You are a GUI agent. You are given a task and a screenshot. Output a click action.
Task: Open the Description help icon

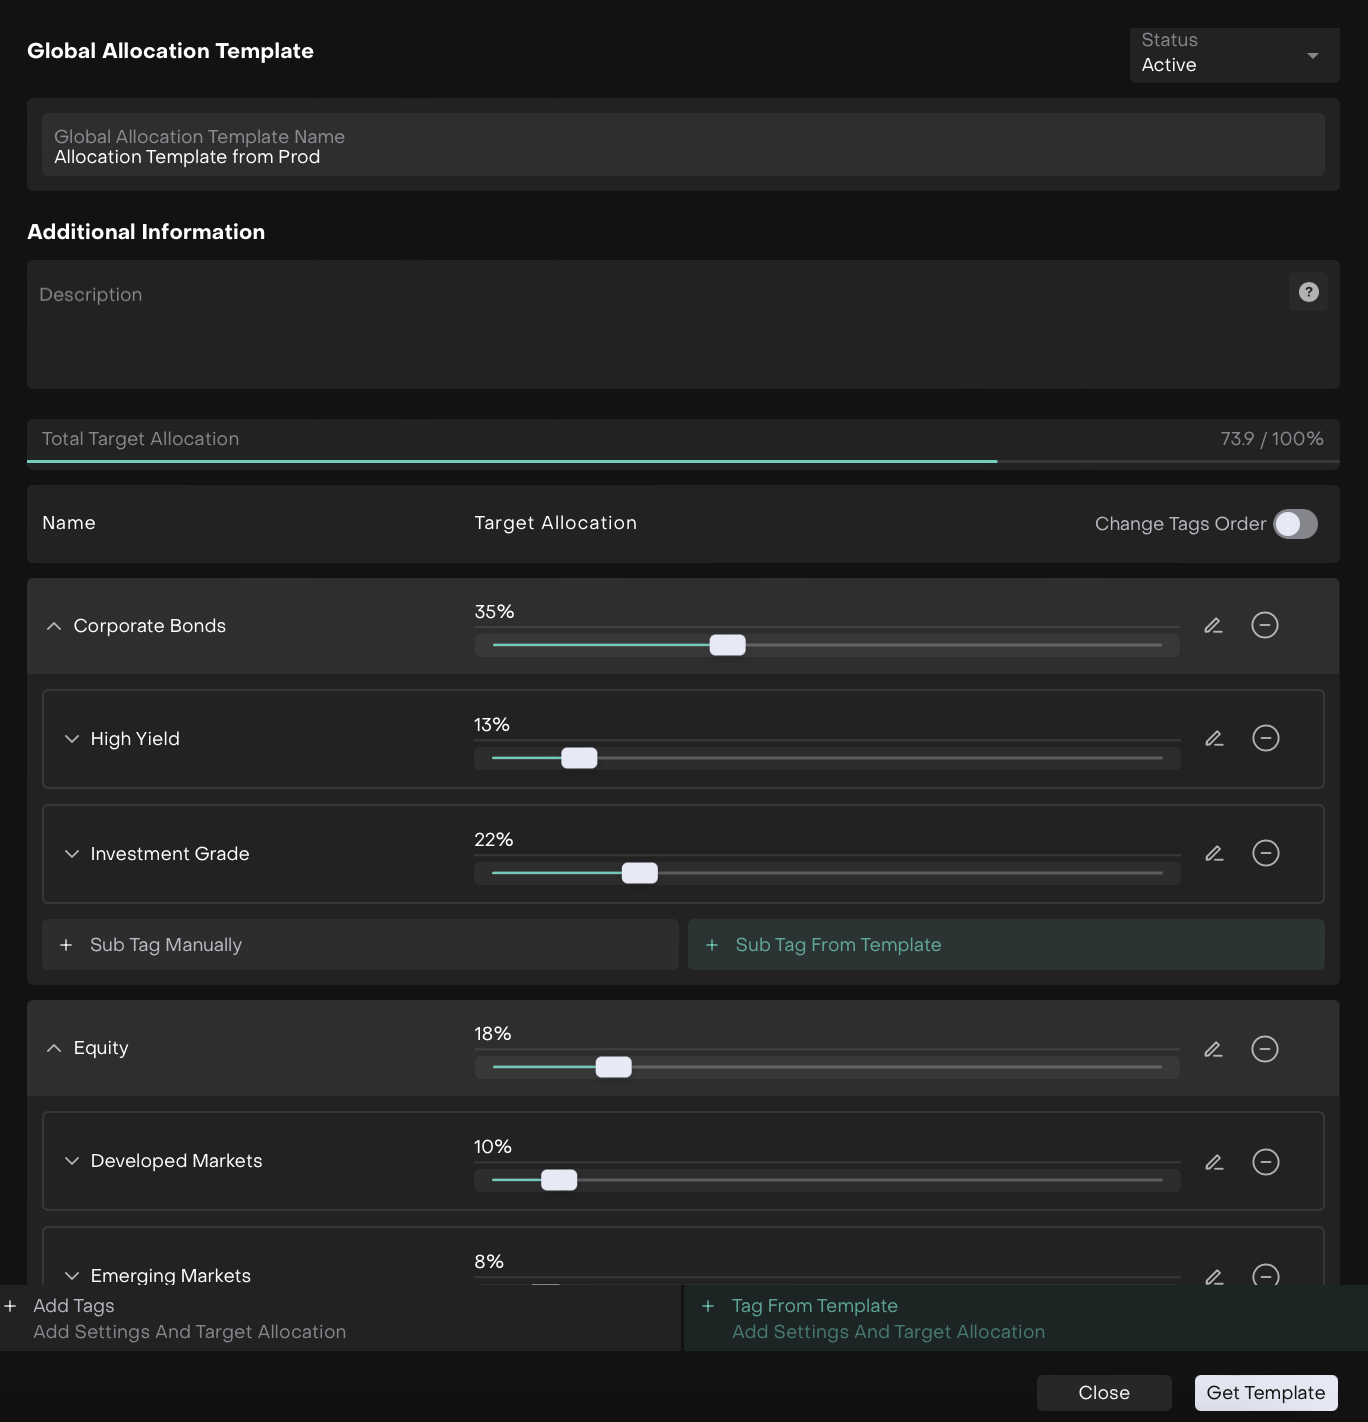pyautogui.click(x=1308, y=292)
